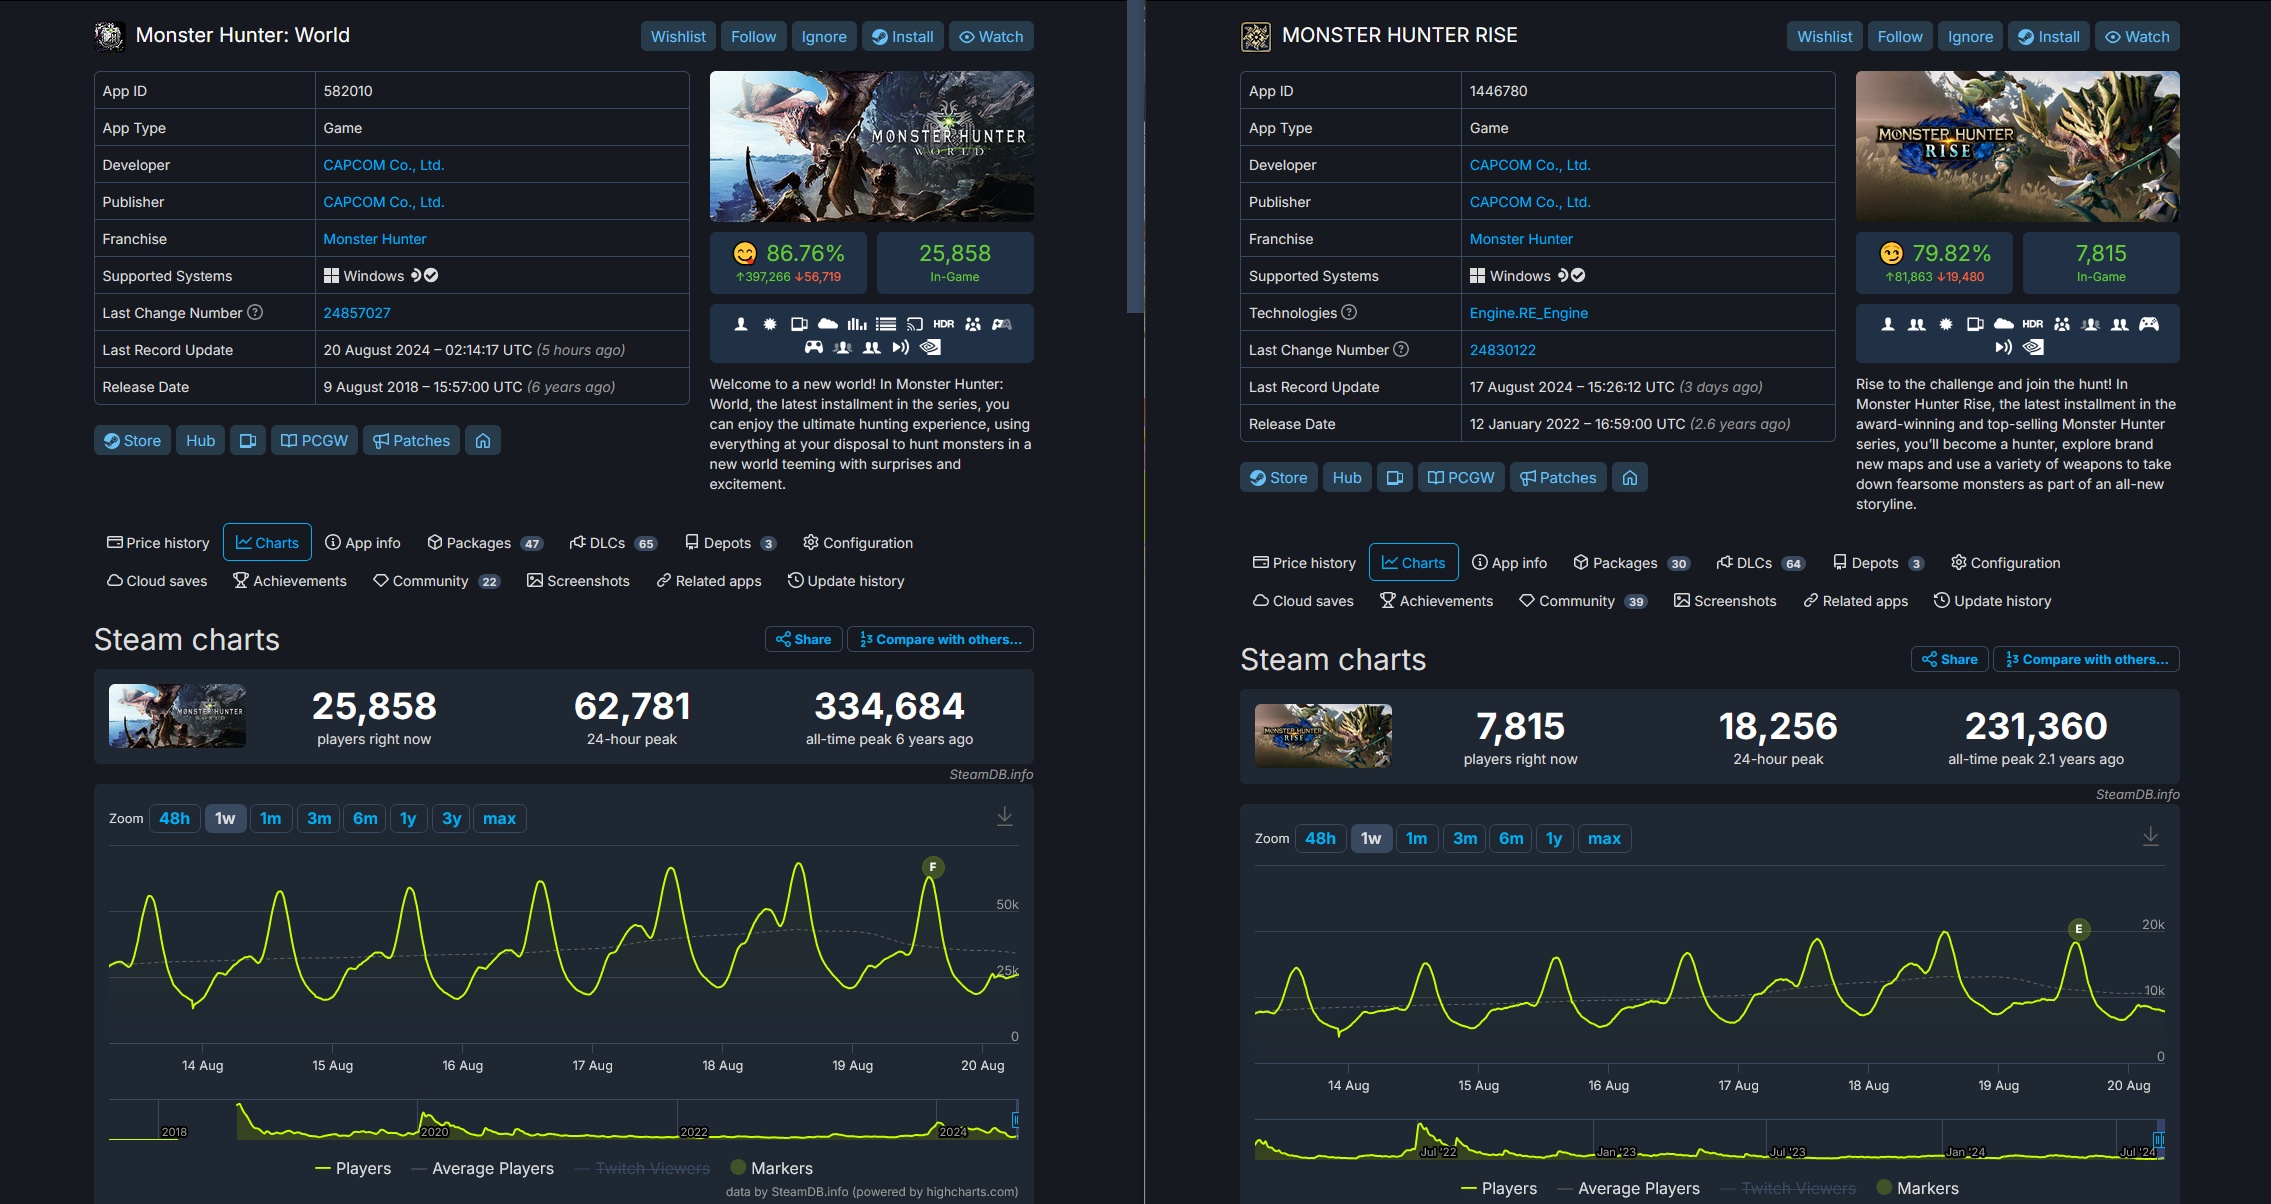Viewport: 2271px width, 1204px height.
Task: Toggle Average Players series in Rise chart legend
Action: tap(1629, 1188)
